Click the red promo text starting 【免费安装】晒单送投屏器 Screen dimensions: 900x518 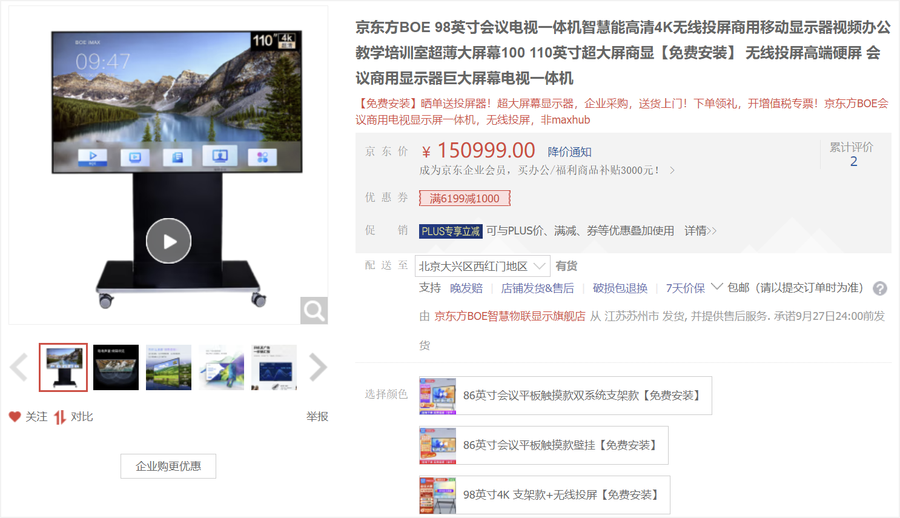click(622, 111)
